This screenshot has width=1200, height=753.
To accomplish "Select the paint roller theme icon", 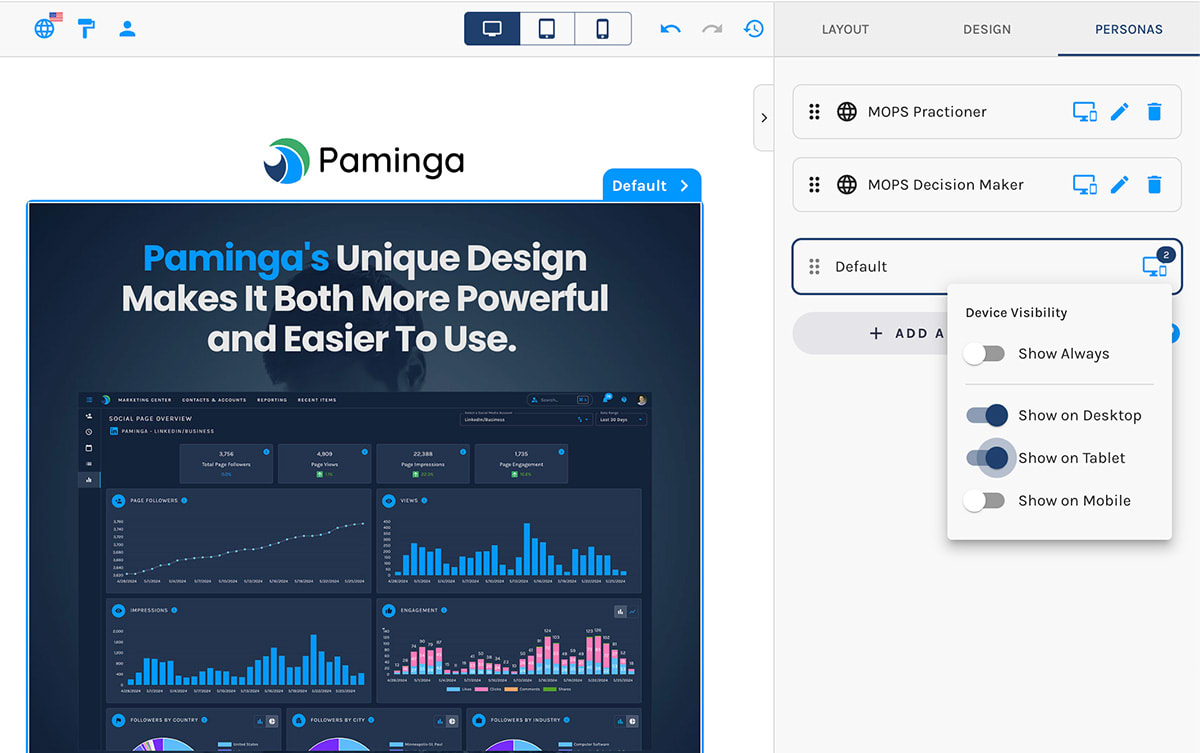I will pos(87,28).
